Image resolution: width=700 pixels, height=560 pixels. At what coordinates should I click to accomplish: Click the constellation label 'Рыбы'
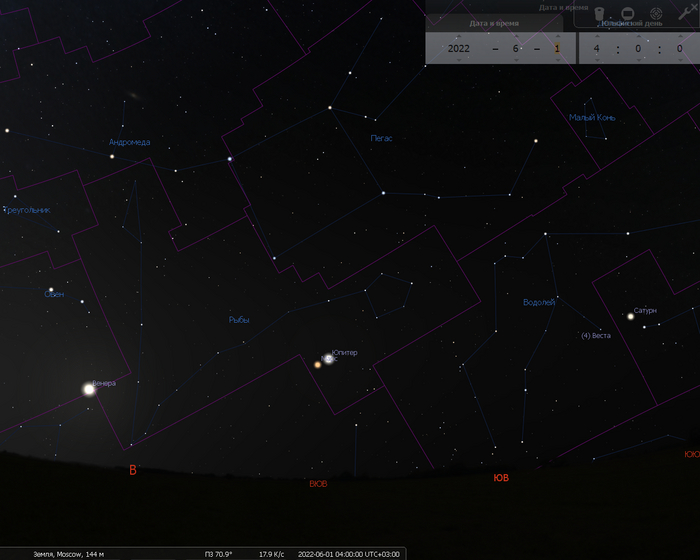pos(239,320)
